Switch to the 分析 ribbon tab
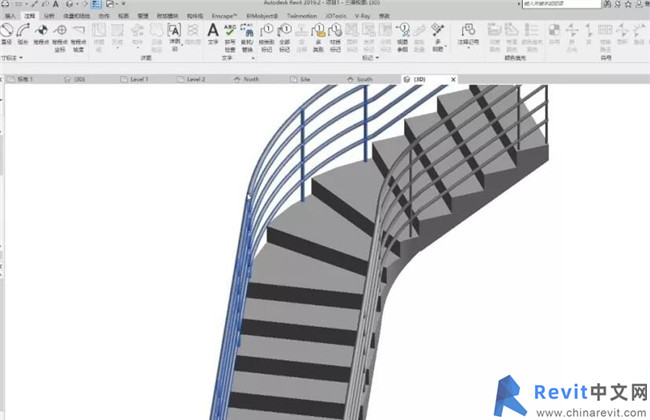Image resolution: width=650 pixels, height=420 pixels. coord(49,16)
